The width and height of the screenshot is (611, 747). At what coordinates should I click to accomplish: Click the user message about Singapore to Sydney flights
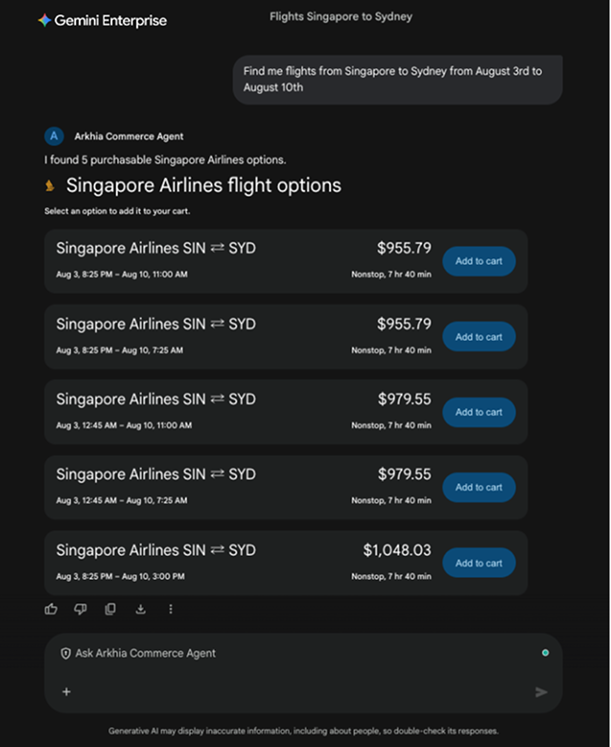point(398,79)
